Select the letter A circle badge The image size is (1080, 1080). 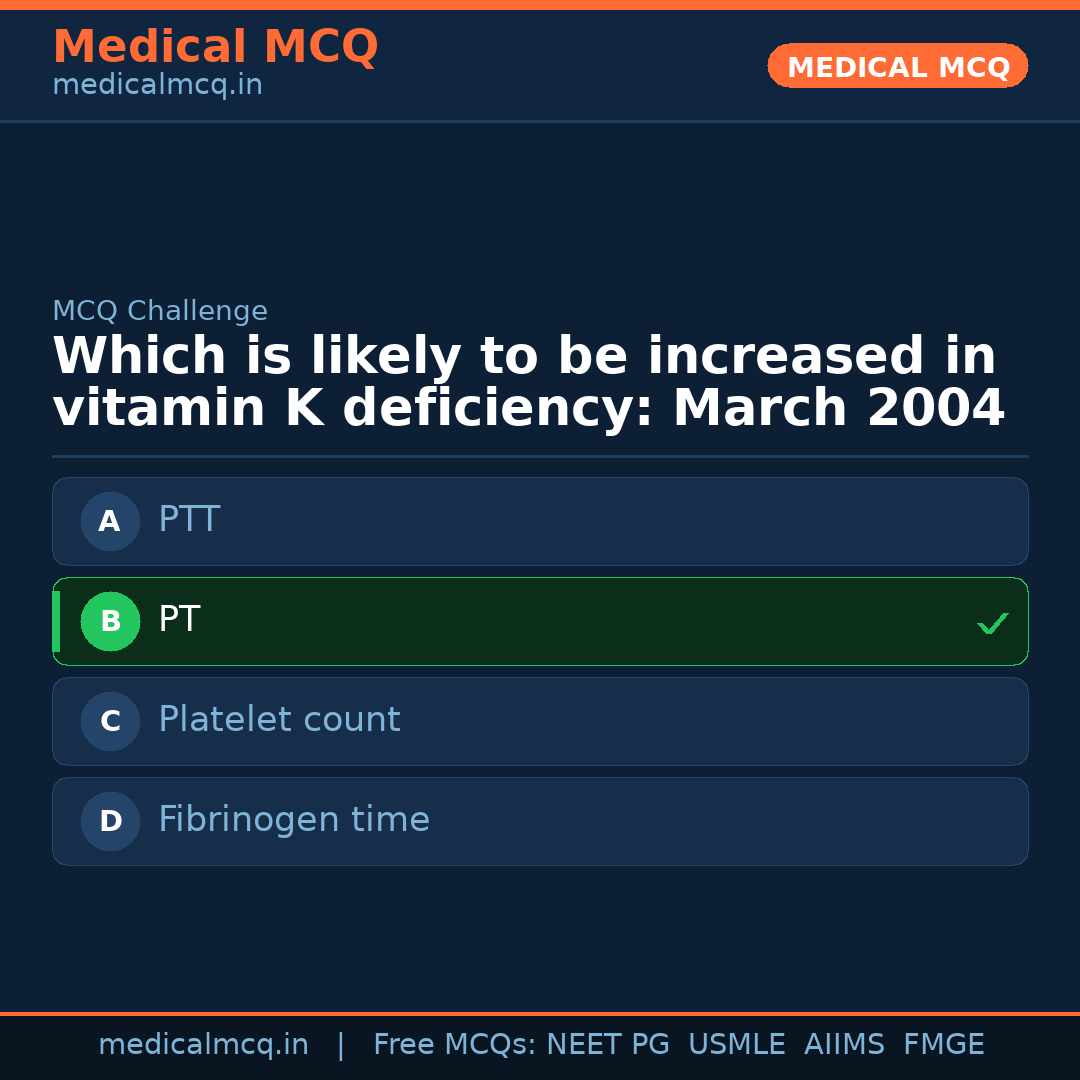110,521
